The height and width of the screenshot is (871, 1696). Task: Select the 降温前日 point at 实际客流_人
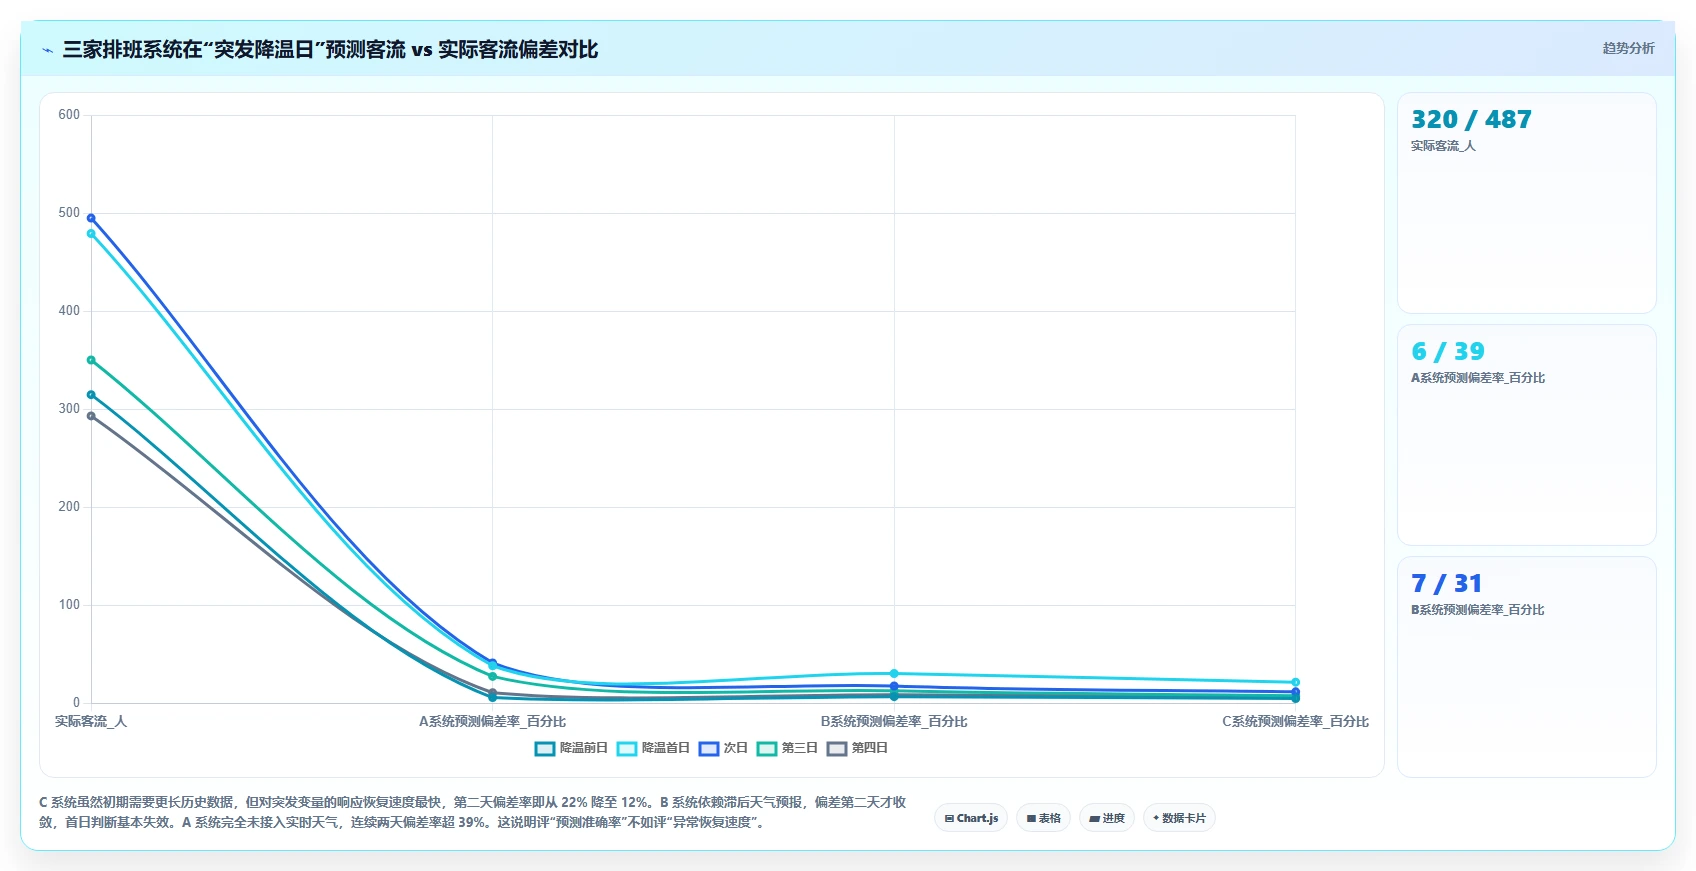(91, 395)
